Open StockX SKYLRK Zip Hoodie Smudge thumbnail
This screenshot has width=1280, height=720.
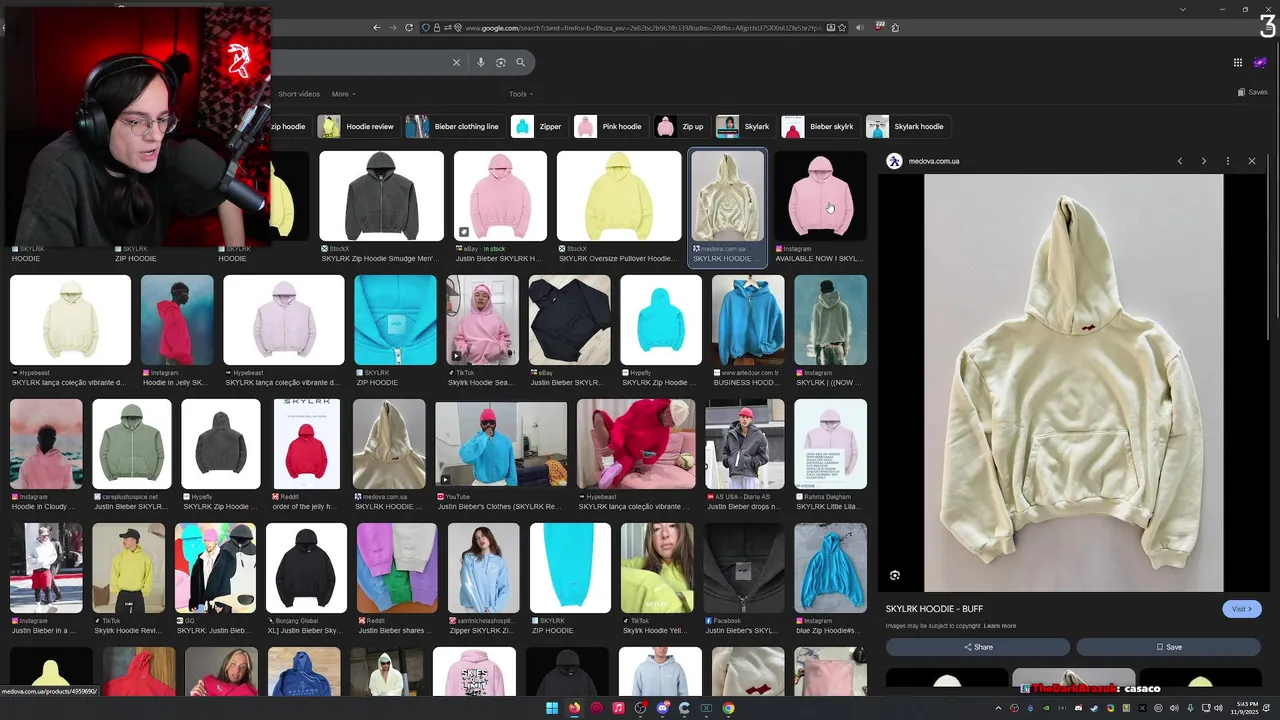click(x=381, y=196)
